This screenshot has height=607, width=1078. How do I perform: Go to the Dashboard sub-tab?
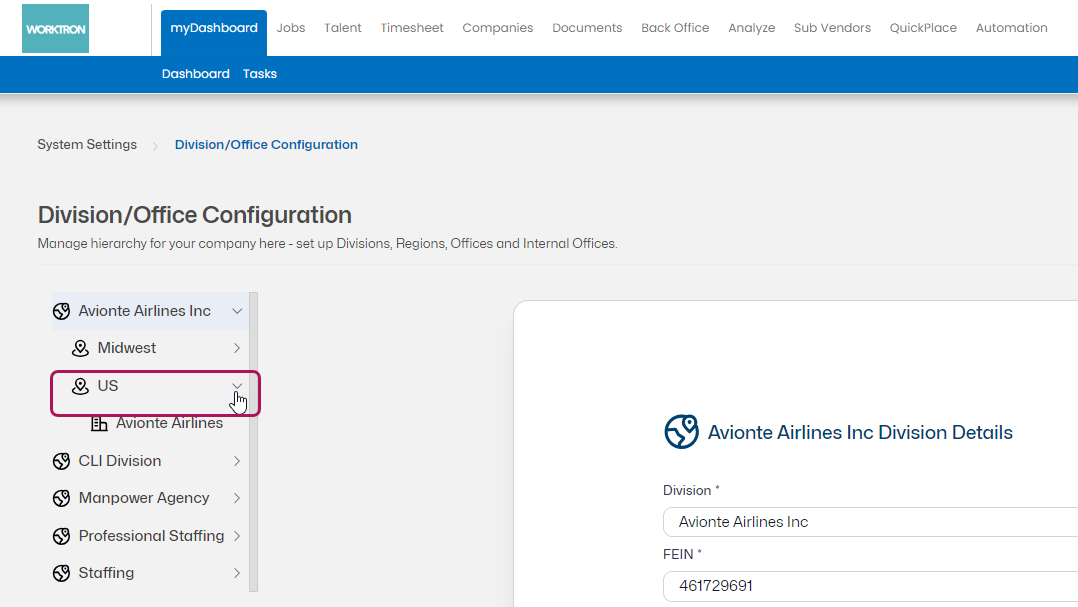coord(195,74)
